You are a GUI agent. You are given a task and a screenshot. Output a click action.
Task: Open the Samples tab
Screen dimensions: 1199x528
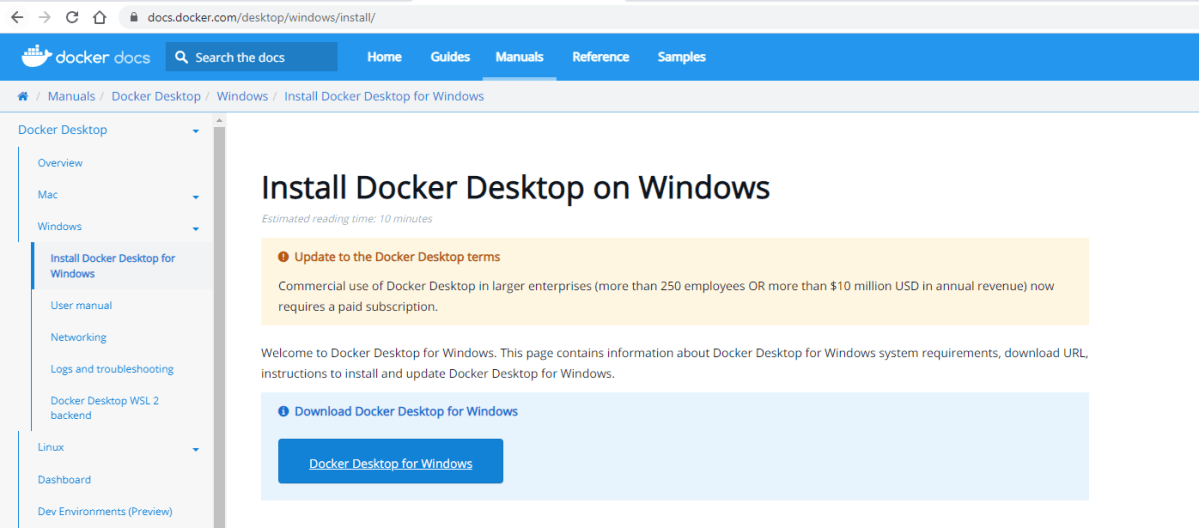coord(681,57)
